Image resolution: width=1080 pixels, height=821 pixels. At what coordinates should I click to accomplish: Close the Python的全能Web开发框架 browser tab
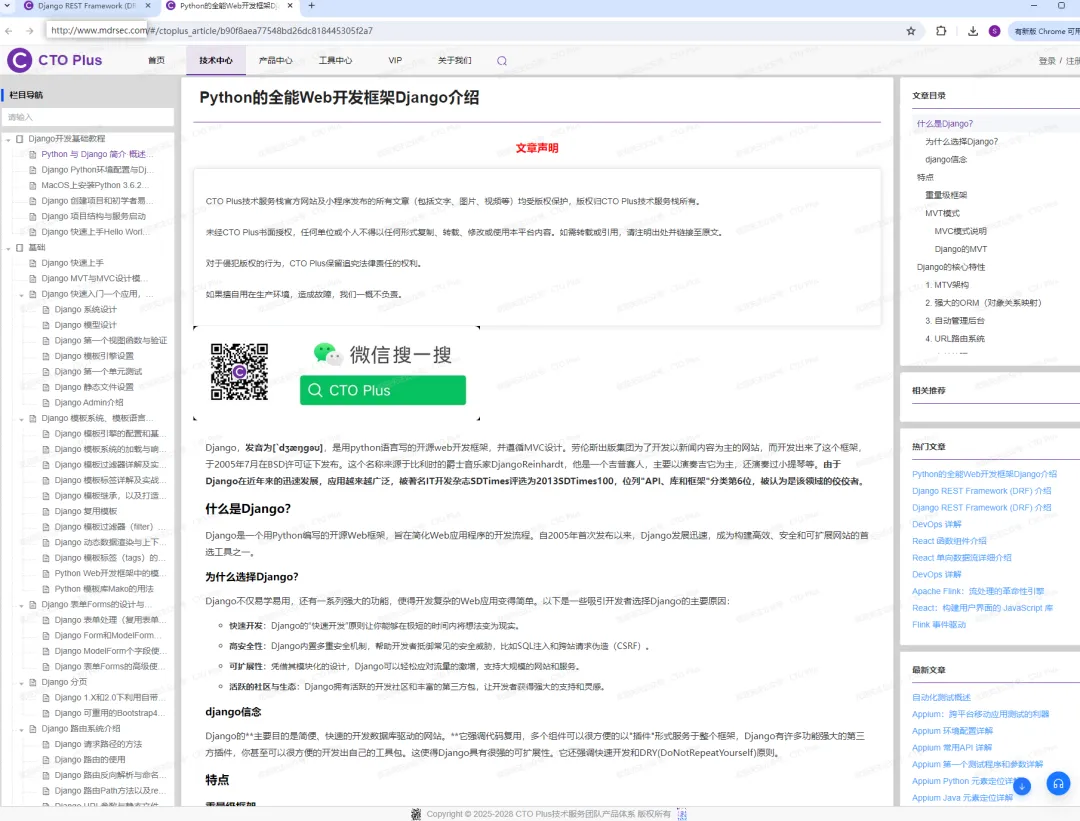tap(290, 6)
